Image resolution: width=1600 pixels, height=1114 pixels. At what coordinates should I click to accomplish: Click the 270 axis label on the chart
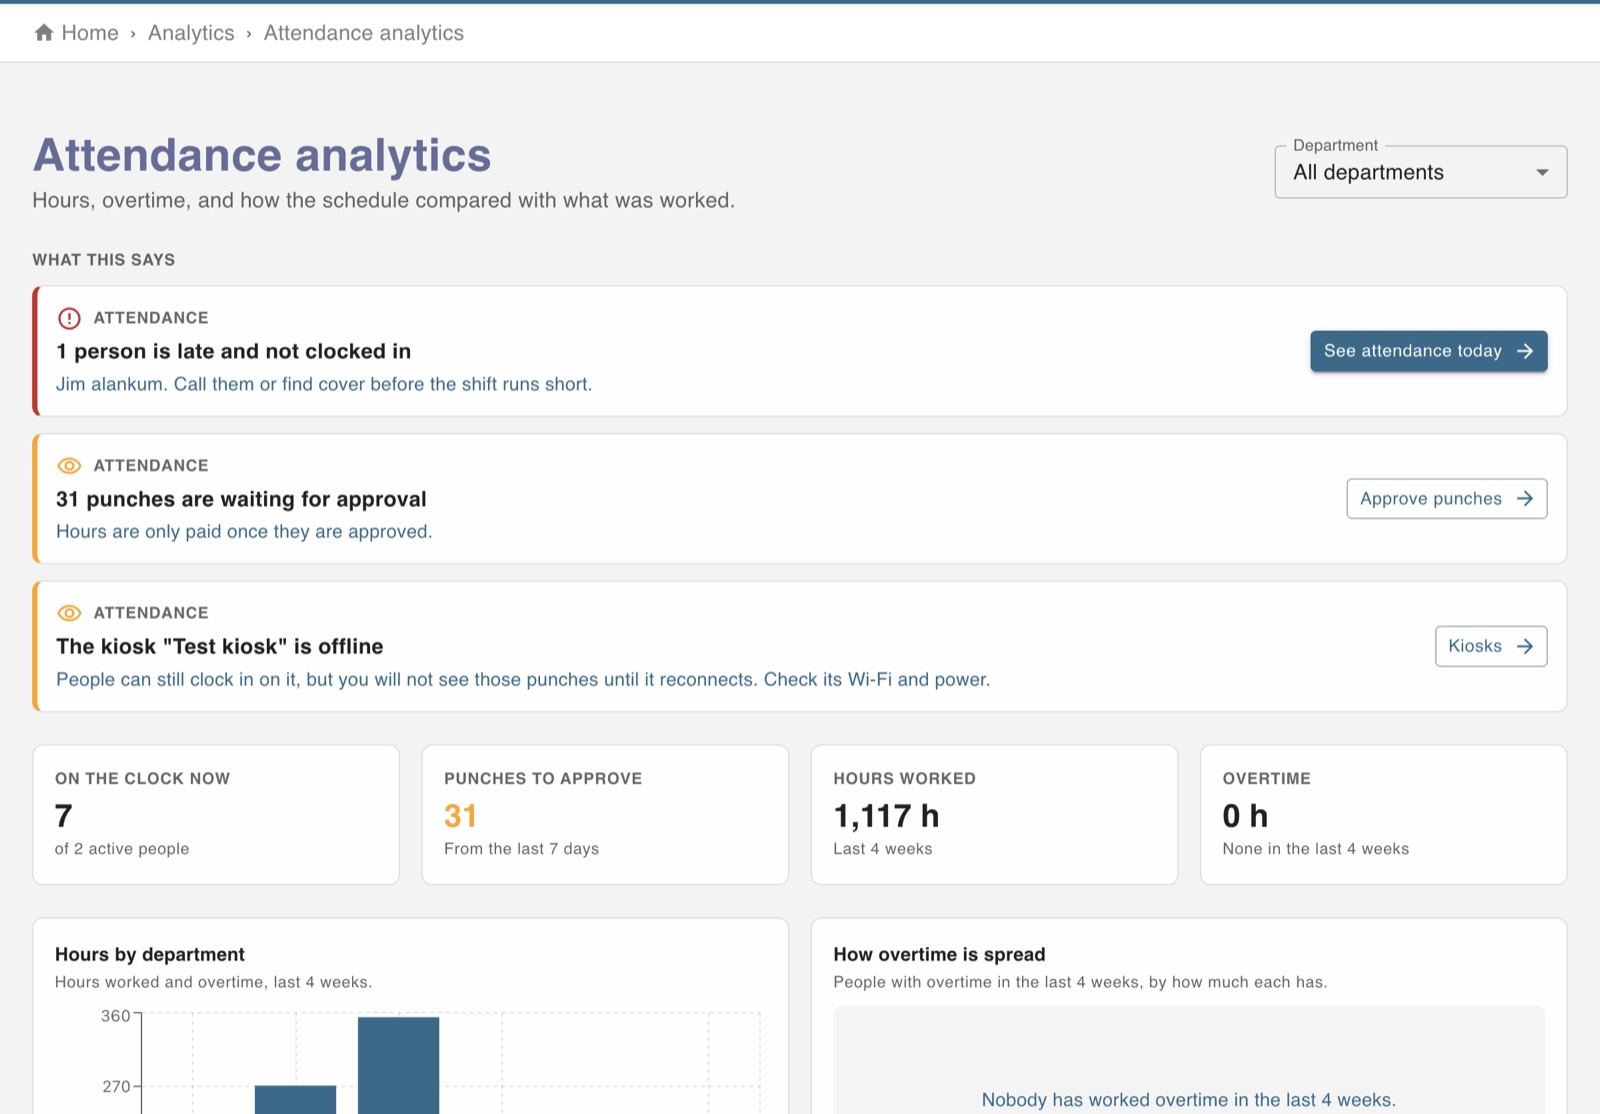pos(116,1086)
